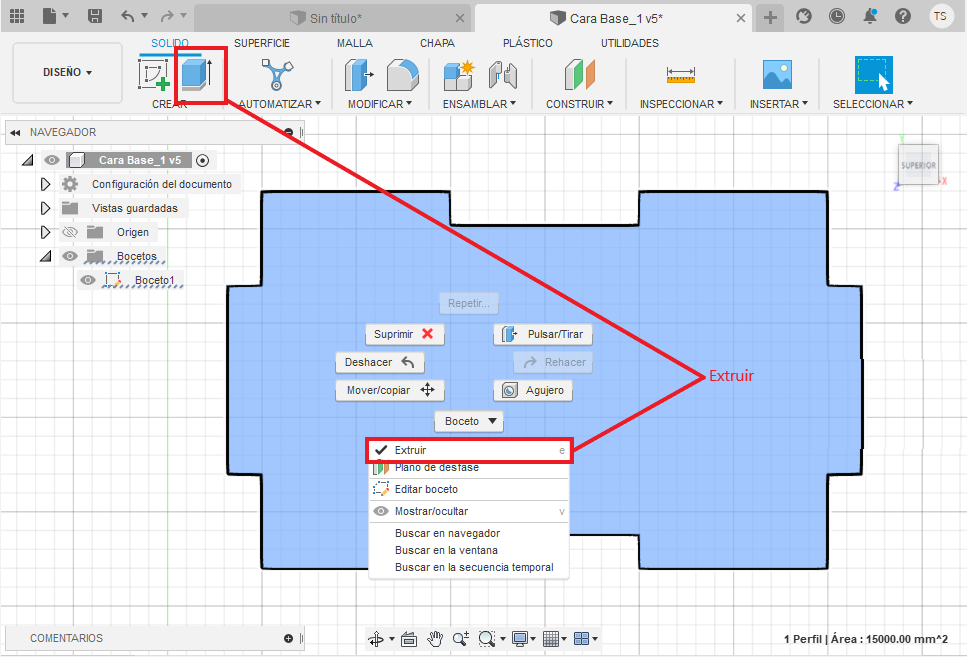Click the SUPERIOR view cube face
The image size is (967, 657).
[x=917, y=165]
